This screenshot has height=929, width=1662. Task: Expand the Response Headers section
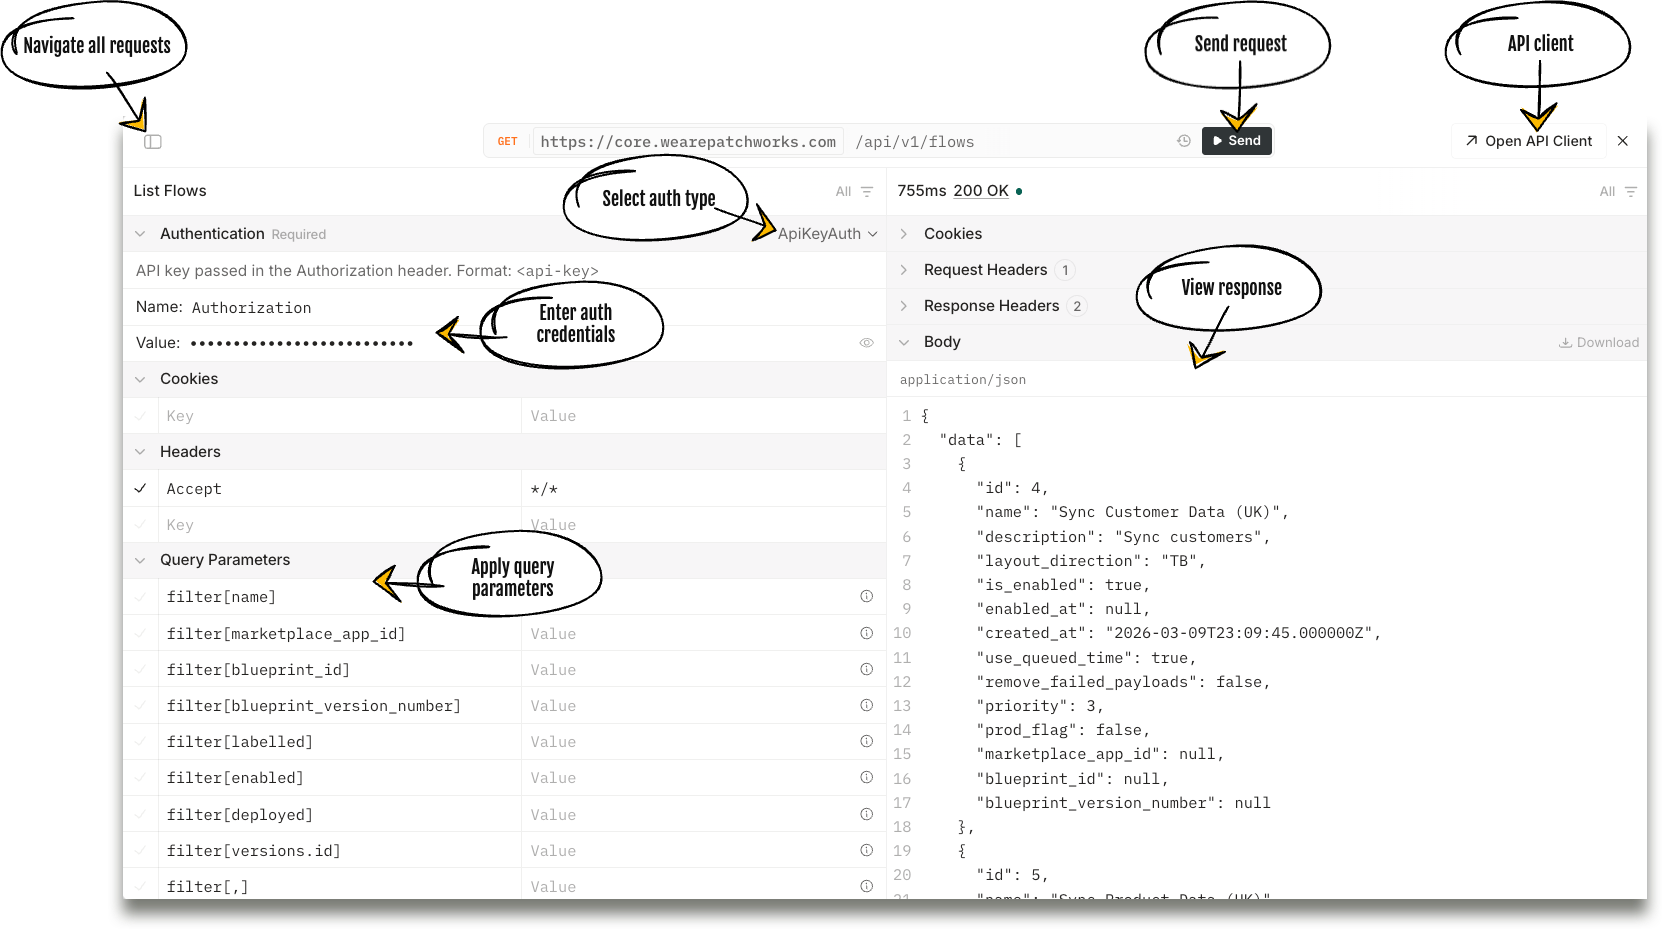990,306
